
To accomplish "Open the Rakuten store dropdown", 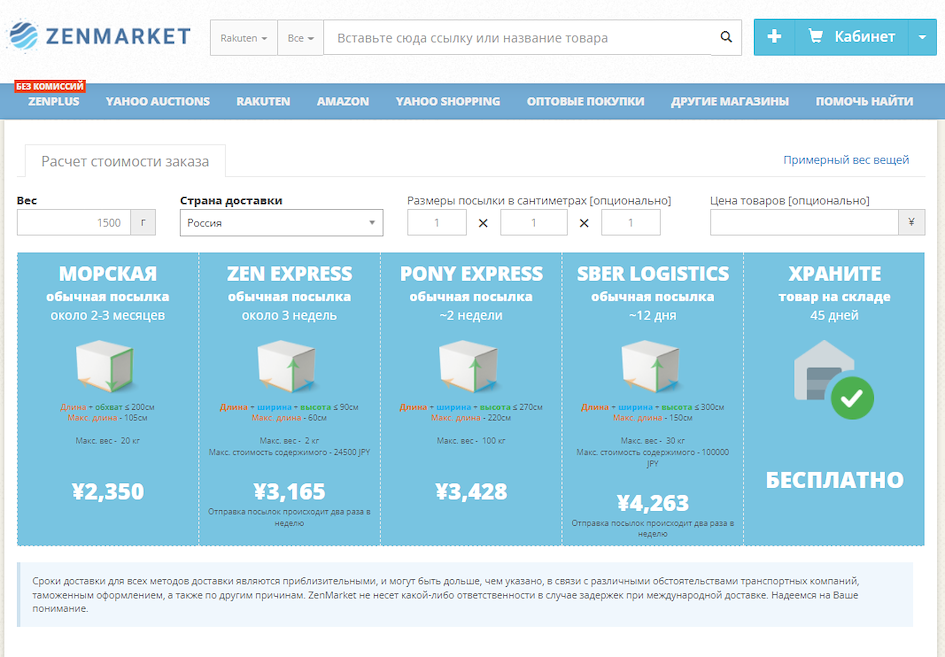I will click(243, 38).
